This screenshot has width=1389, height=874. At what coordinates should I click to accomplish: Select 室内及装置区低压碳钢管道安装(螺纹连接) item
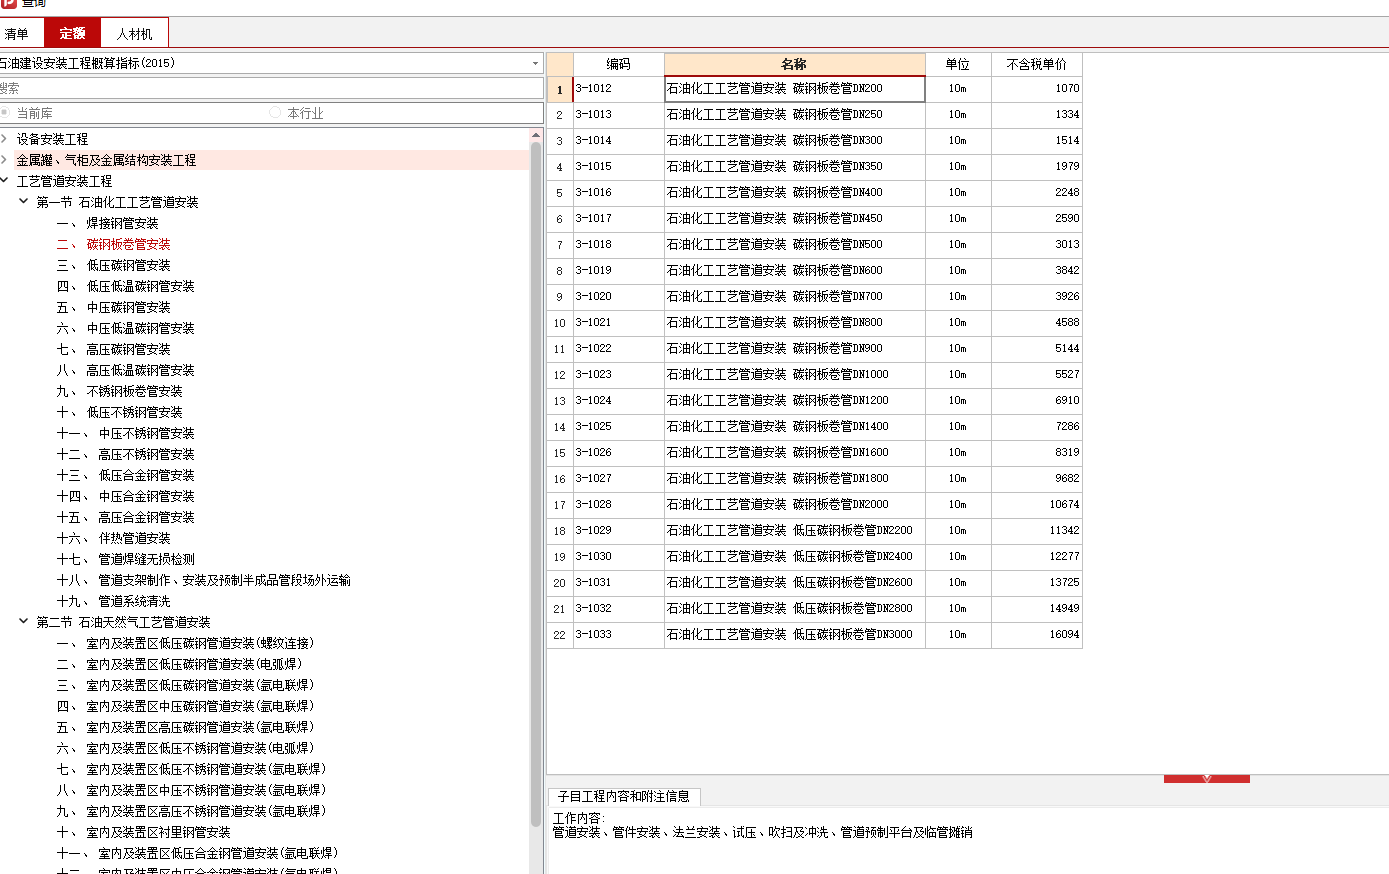tap(185, 643)
